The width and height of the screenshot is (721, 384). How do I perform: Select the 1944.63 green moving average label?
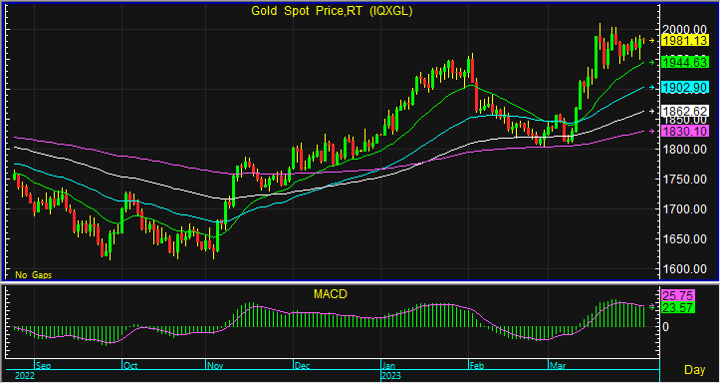pyautogui.click(x=685, y=63)
